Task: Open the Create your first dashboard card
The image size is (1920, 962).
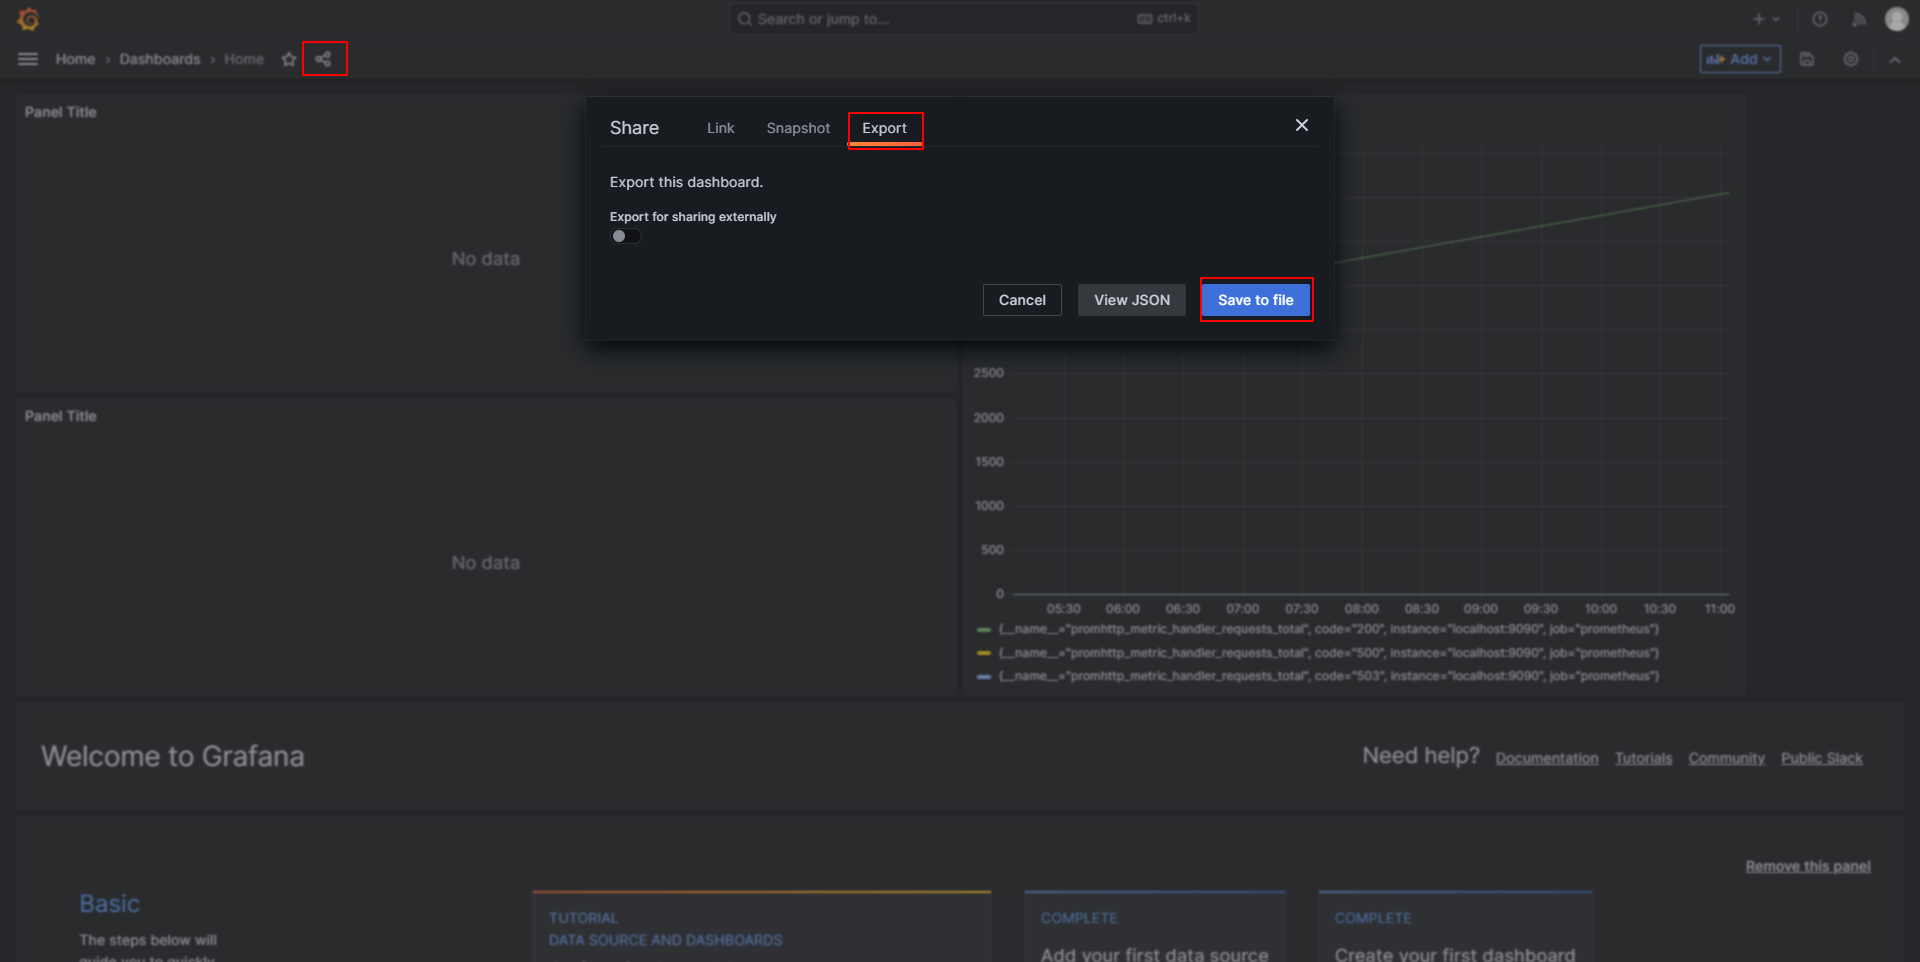Action: pos(1455,926)
